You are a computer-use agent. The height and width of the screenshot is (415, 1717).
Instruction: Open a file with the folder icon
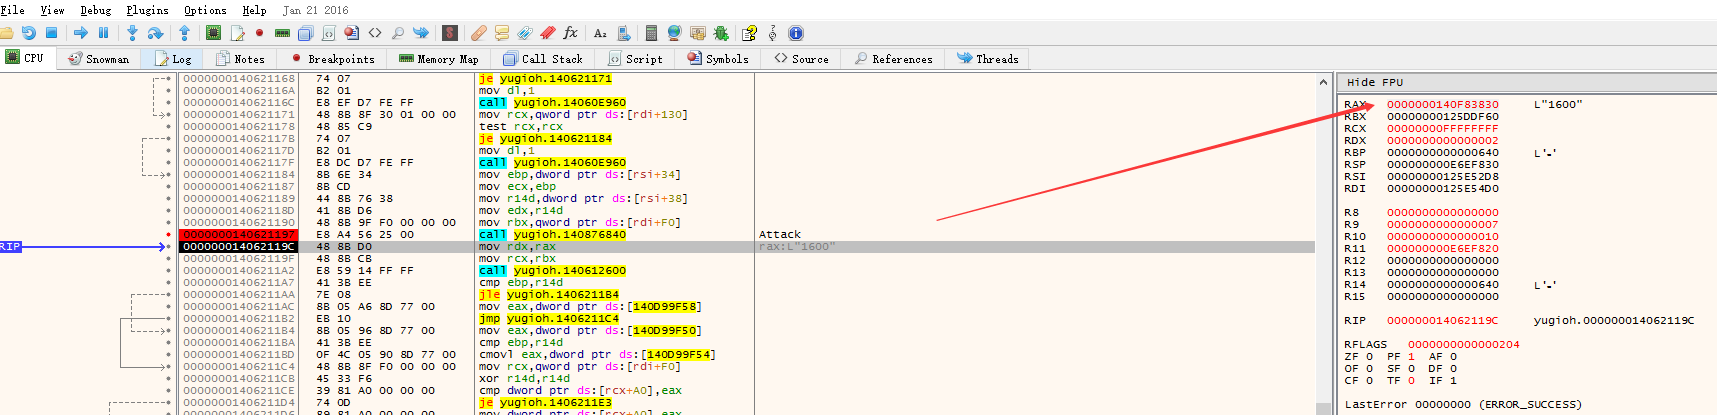[x=5, y=33]
